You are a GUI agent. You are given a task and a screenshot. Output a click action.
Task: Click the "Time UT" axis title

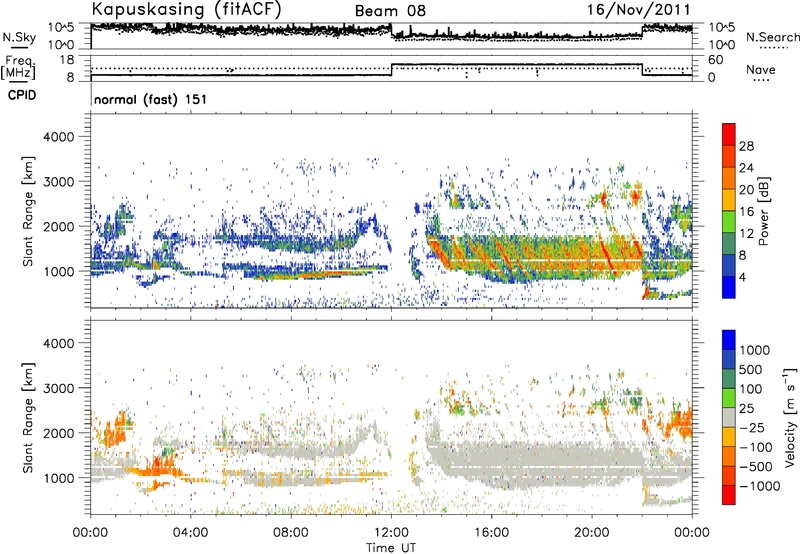pyautogui.click(x=391, y=548)
